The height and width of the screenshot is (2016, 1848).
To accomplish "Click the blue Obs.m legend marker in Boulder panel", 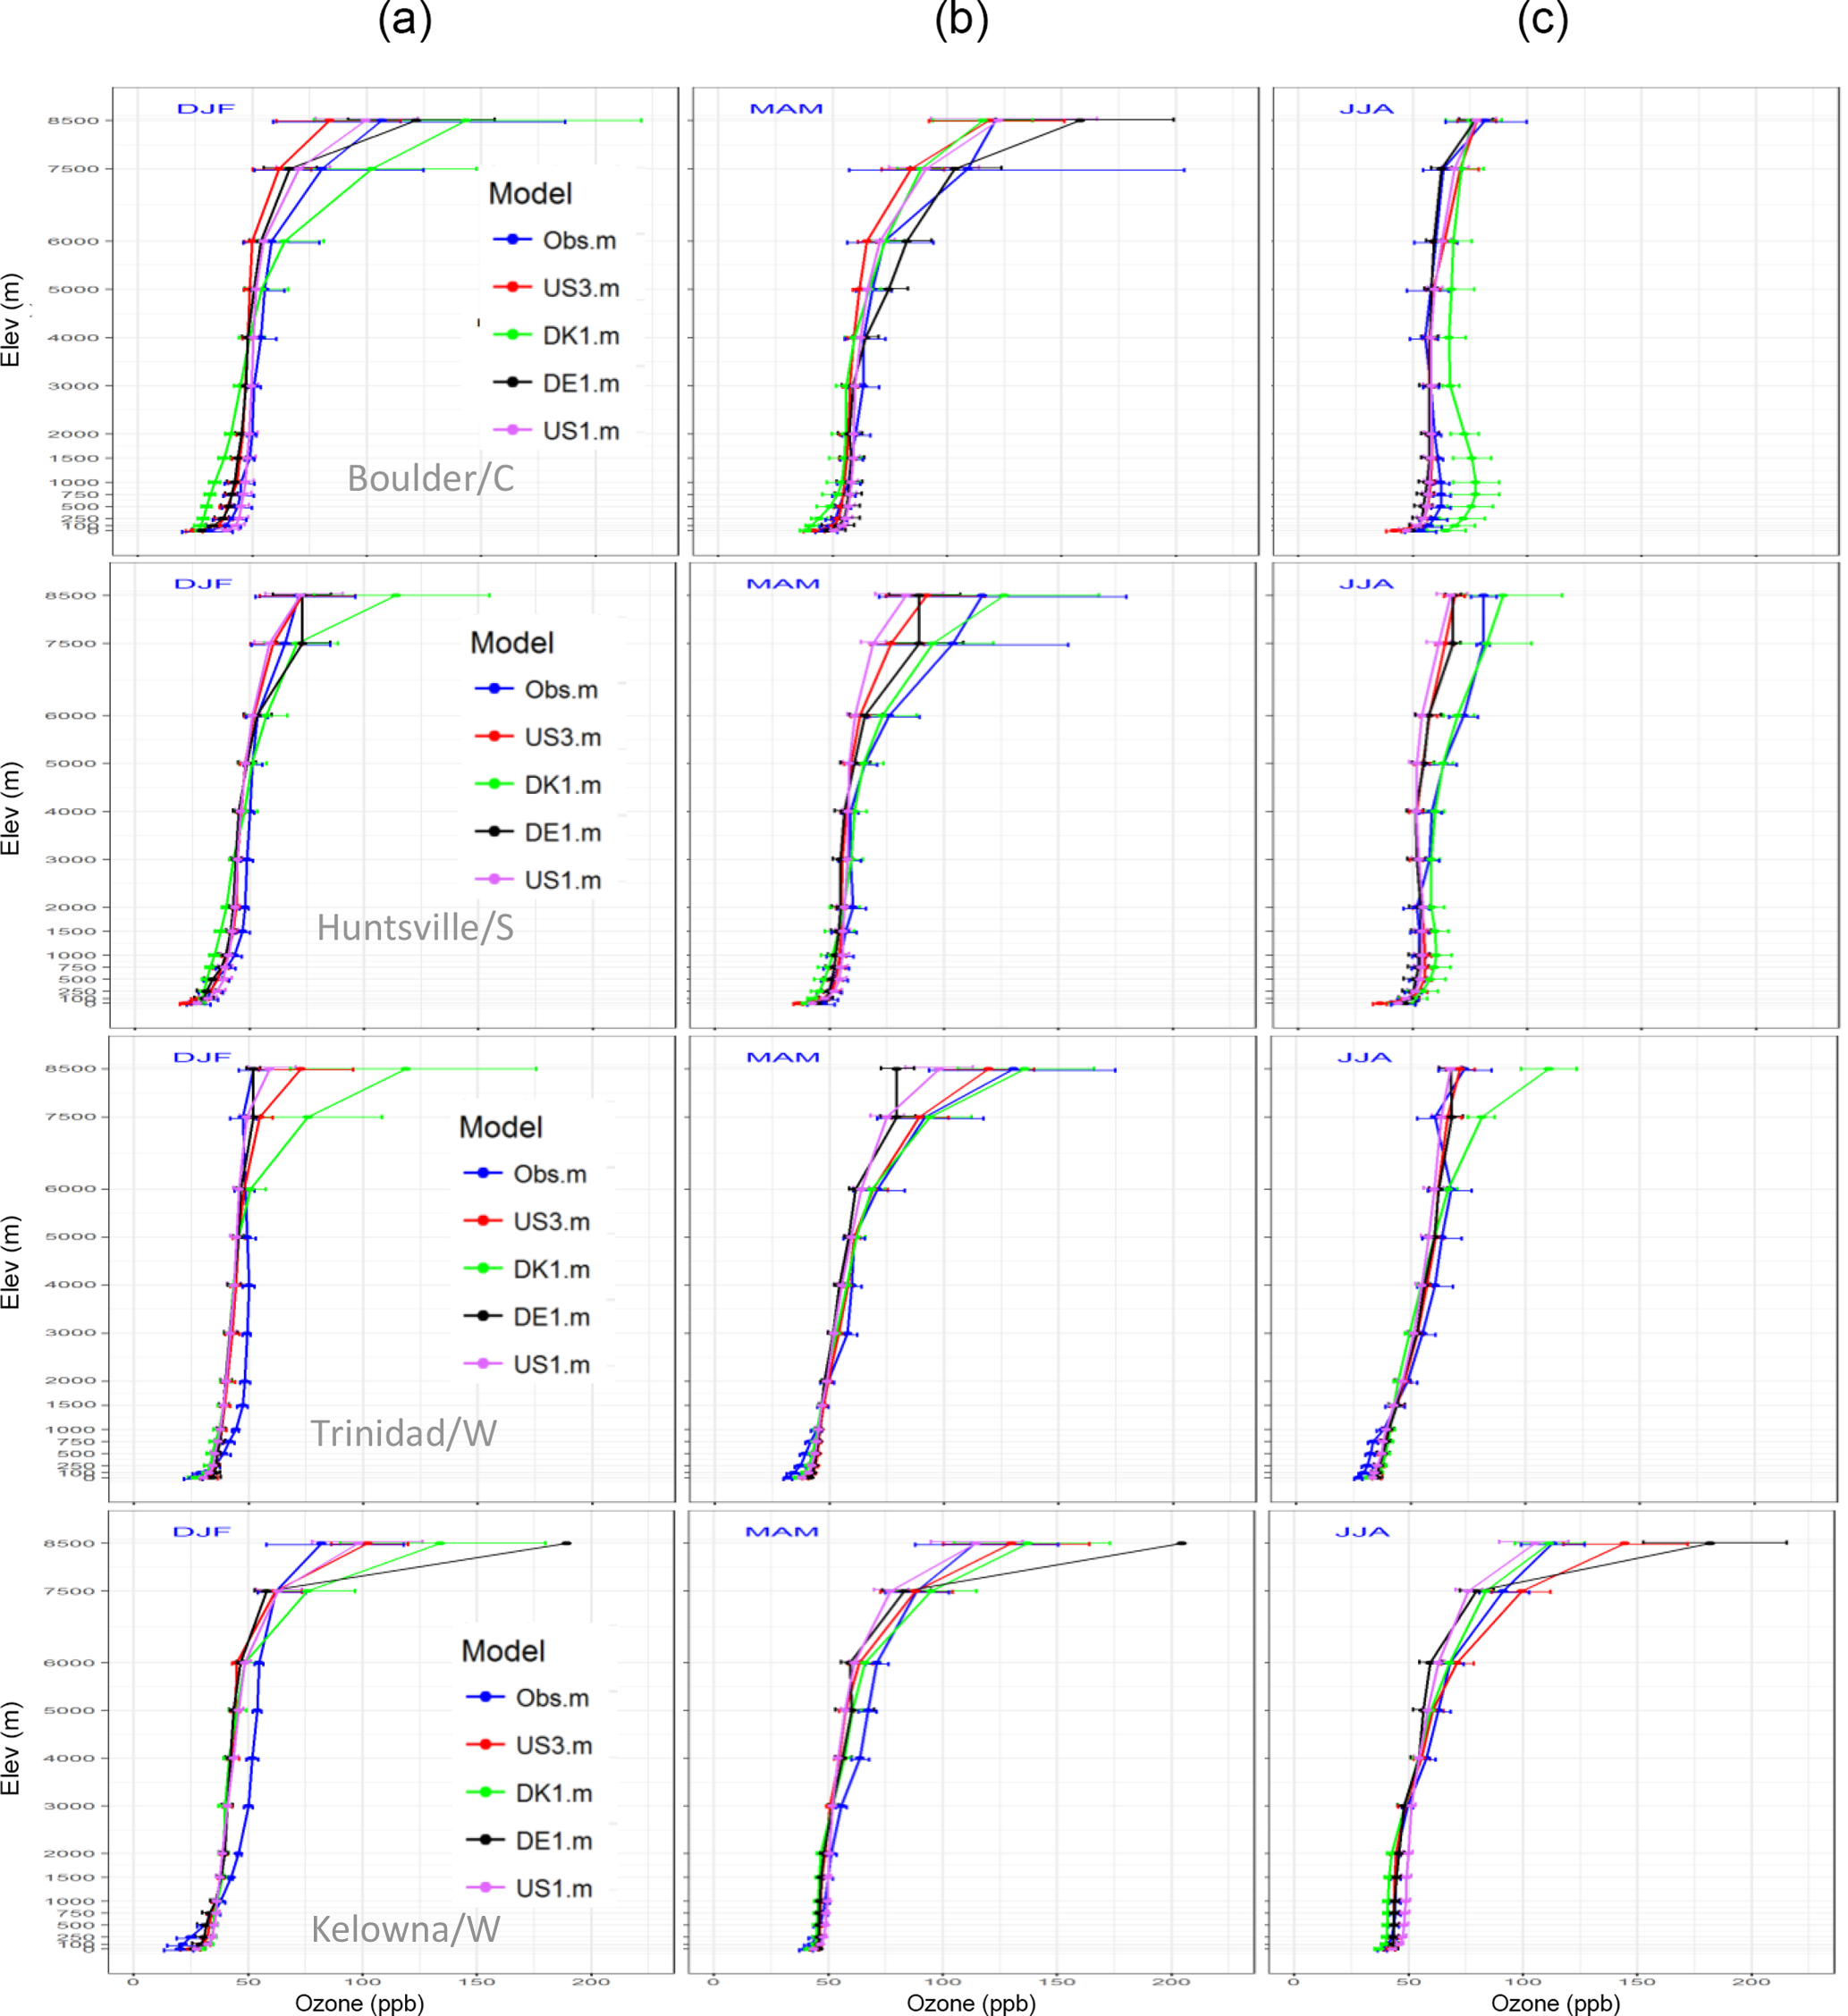I will (x=512, y=240).
